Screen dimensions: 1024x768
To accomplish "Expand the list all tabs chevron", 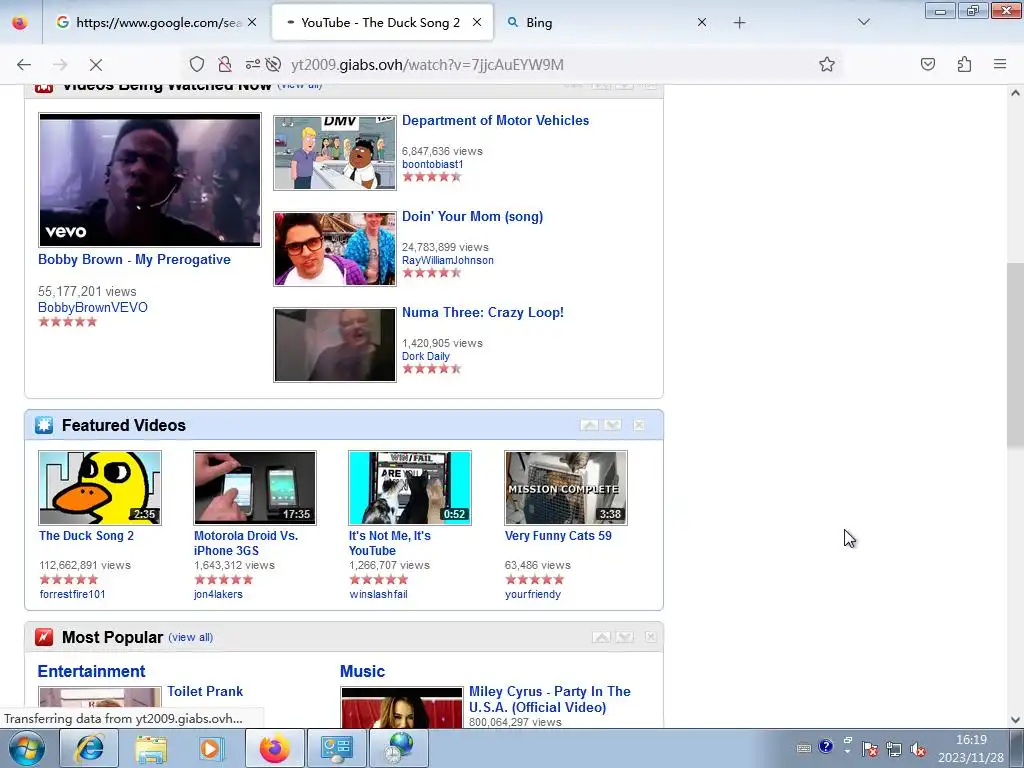I will tap(863, 22).
